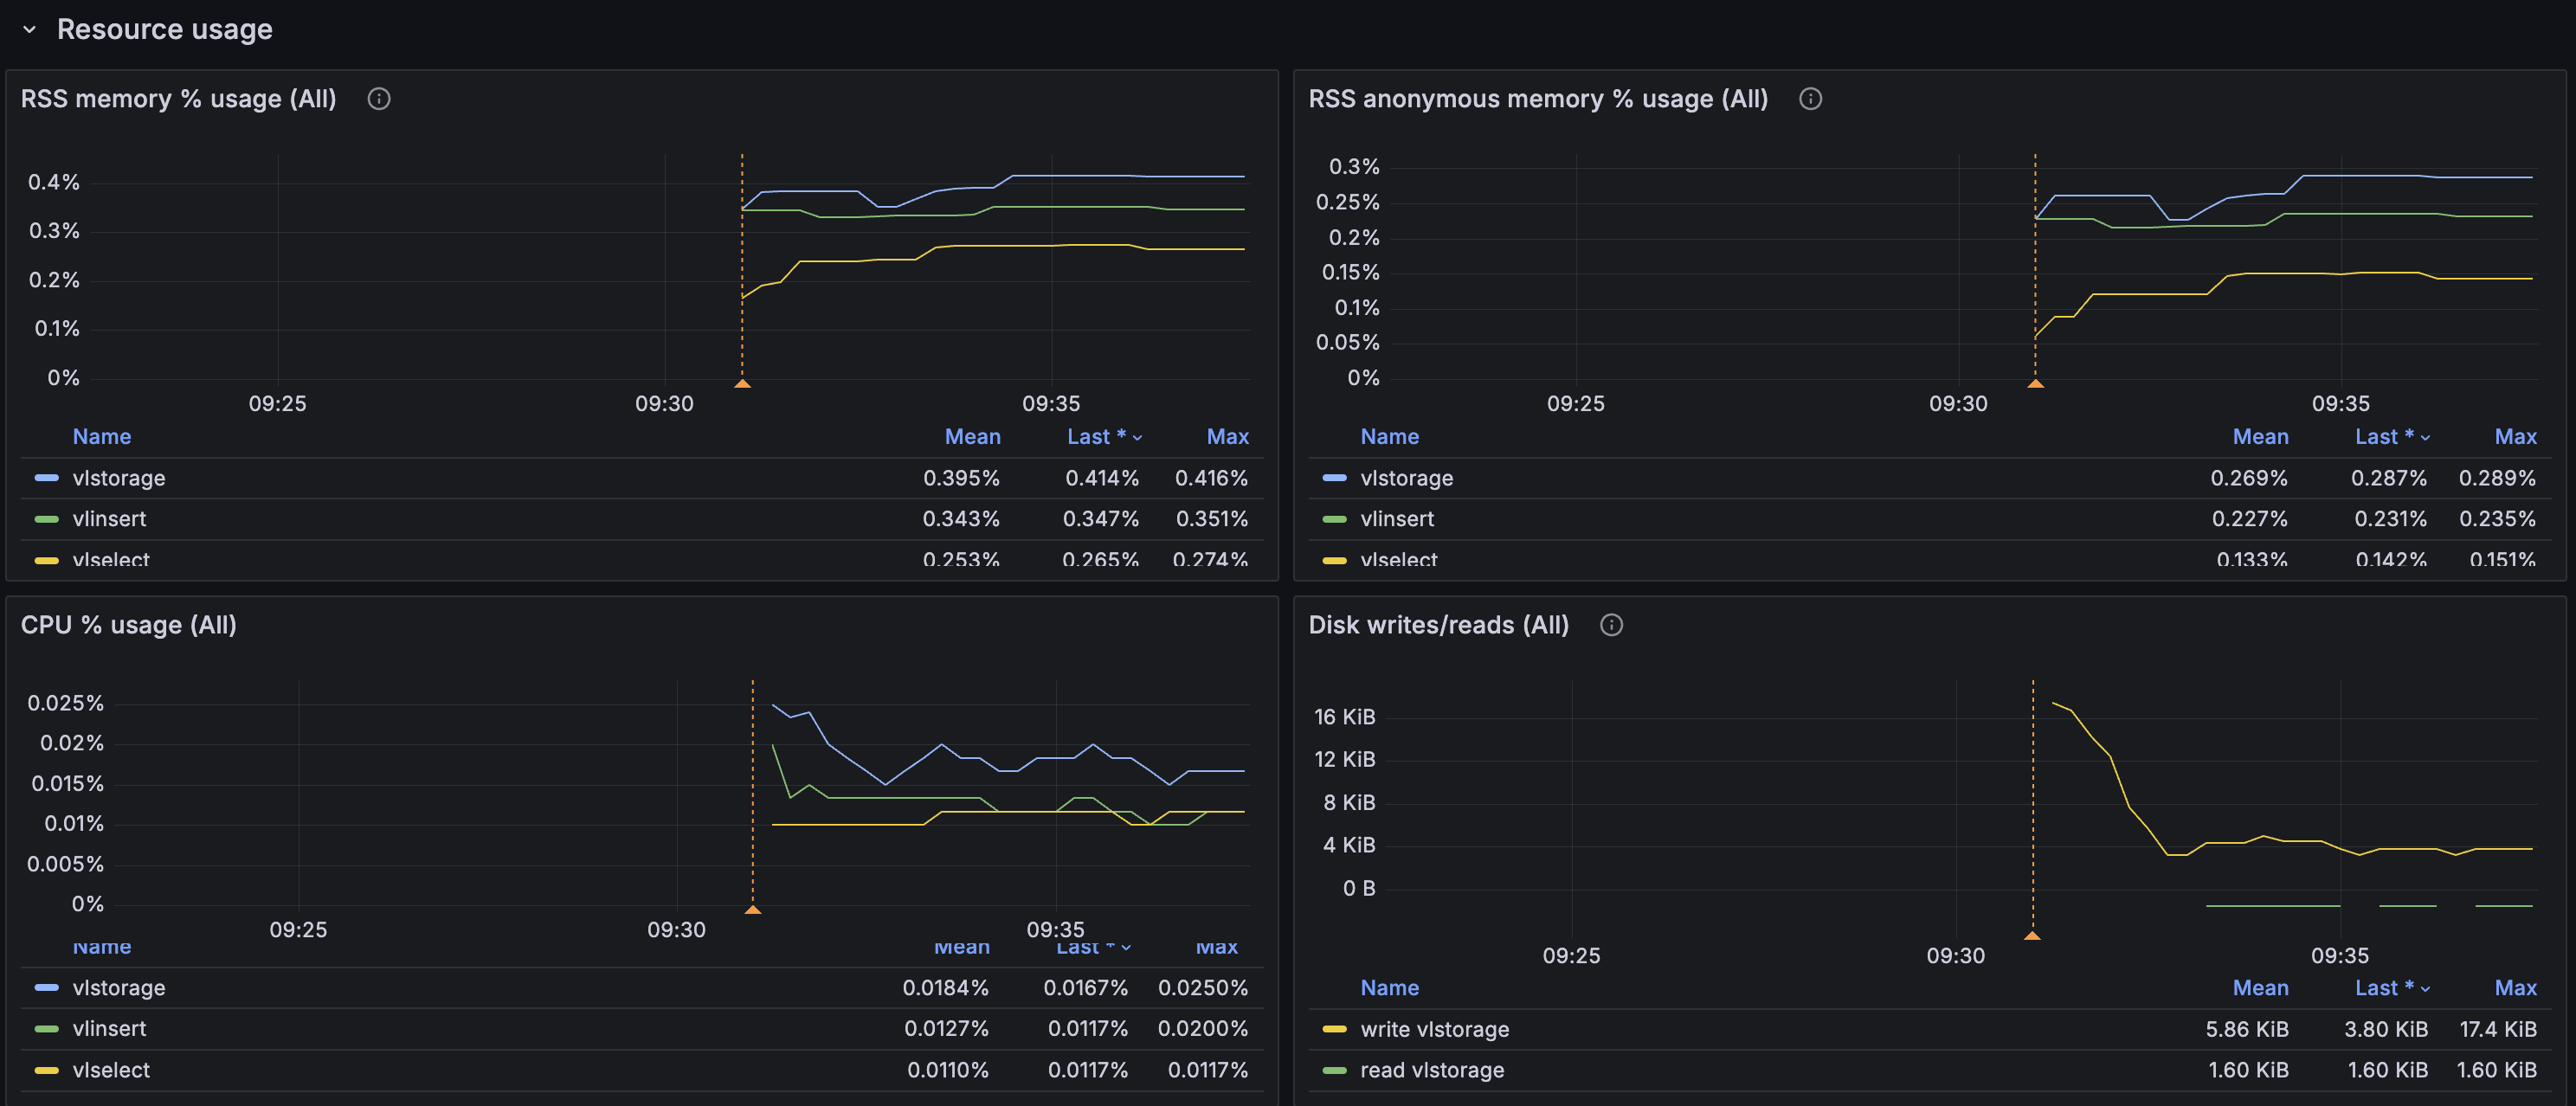The width and height of the screenshot is (2576, 1106).
Task: Collapse the Resource usage row chevron
Action: click(x=29, y=30)
